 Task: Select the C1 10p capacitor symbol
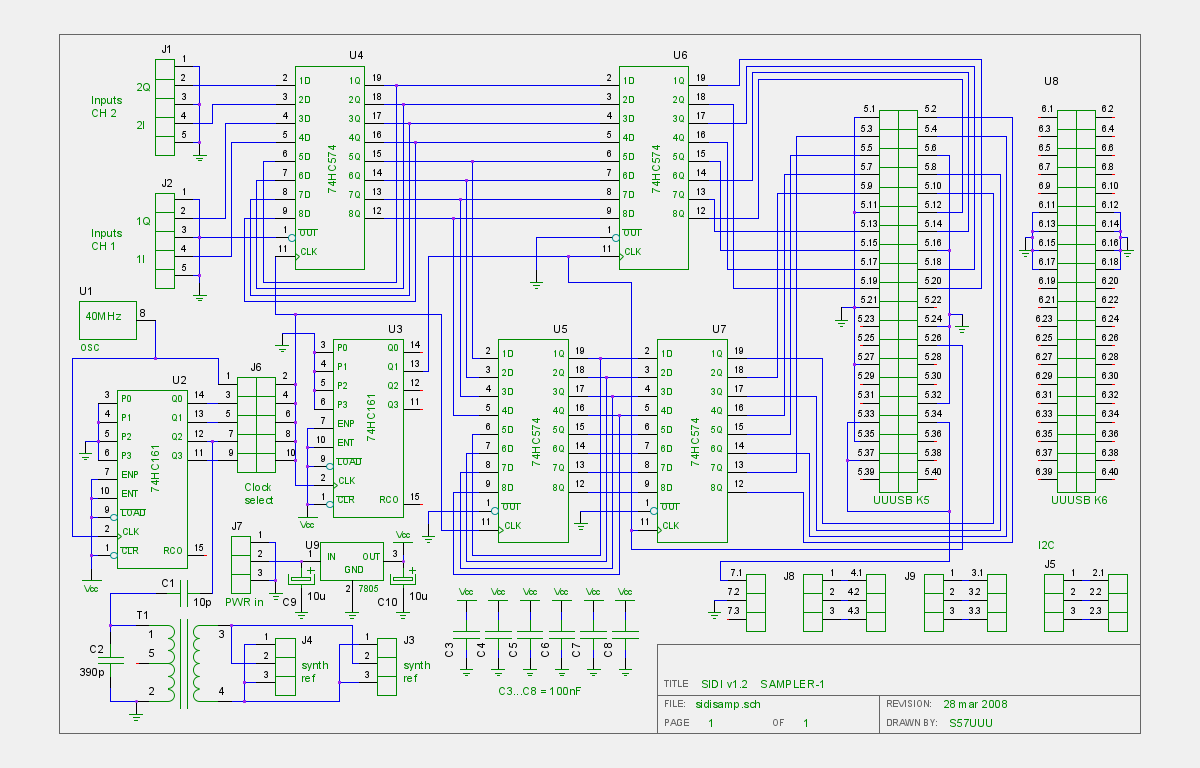185,598
